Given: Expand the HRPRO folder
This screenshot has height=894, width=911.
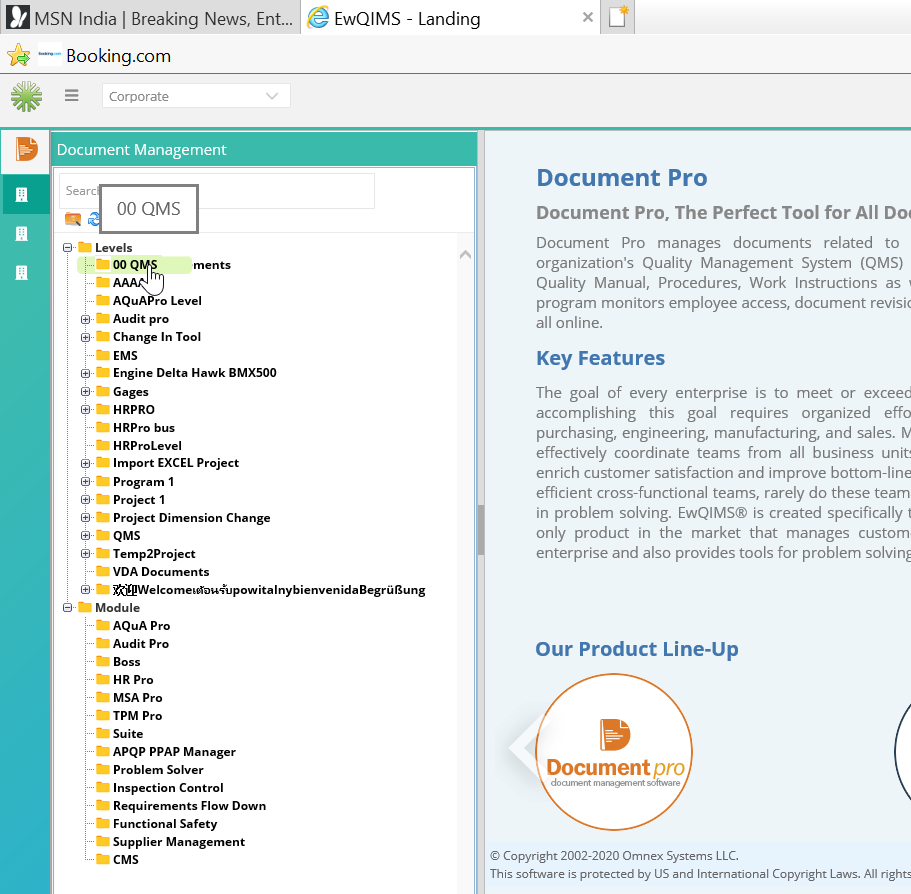Looking at the screenshot, I should (x=85, y=410).
